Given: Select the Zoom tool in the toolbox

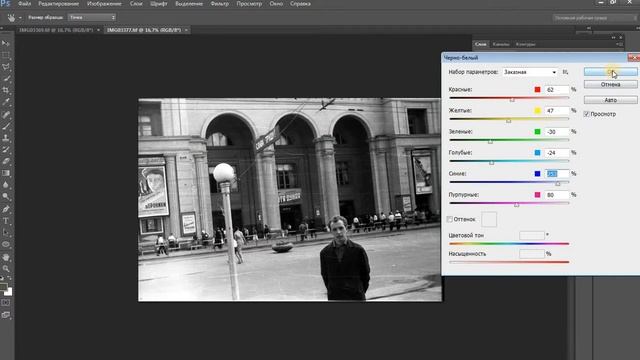Looking at the screenshot, I should tap(6, 269).
